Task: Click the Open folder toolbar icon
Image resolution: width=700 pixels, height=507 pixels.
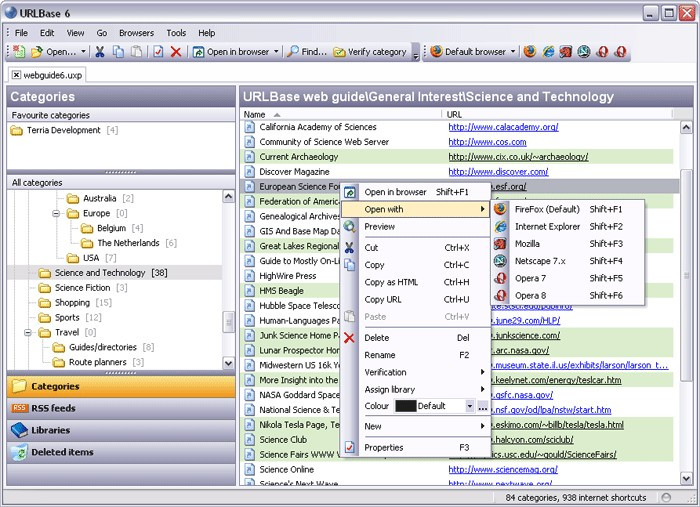Action: tap(37, 52)
